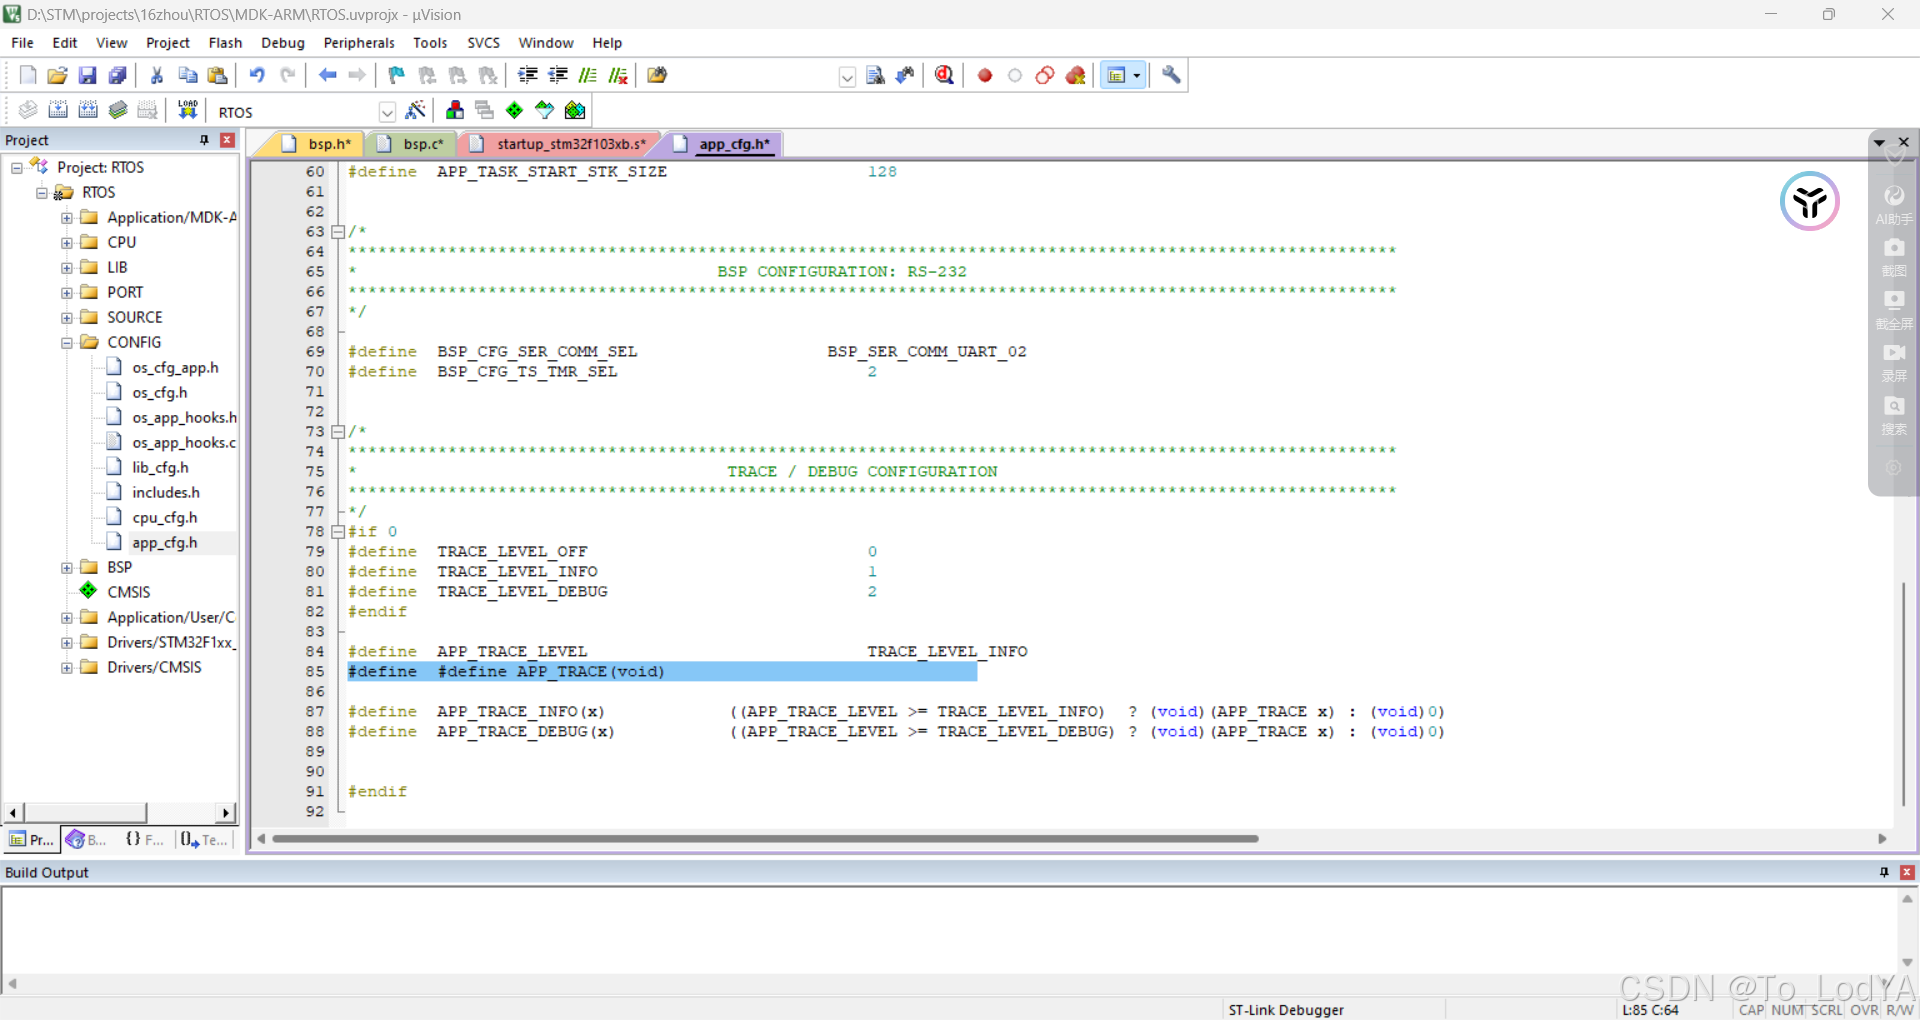Open the SVCS menu

483,43
